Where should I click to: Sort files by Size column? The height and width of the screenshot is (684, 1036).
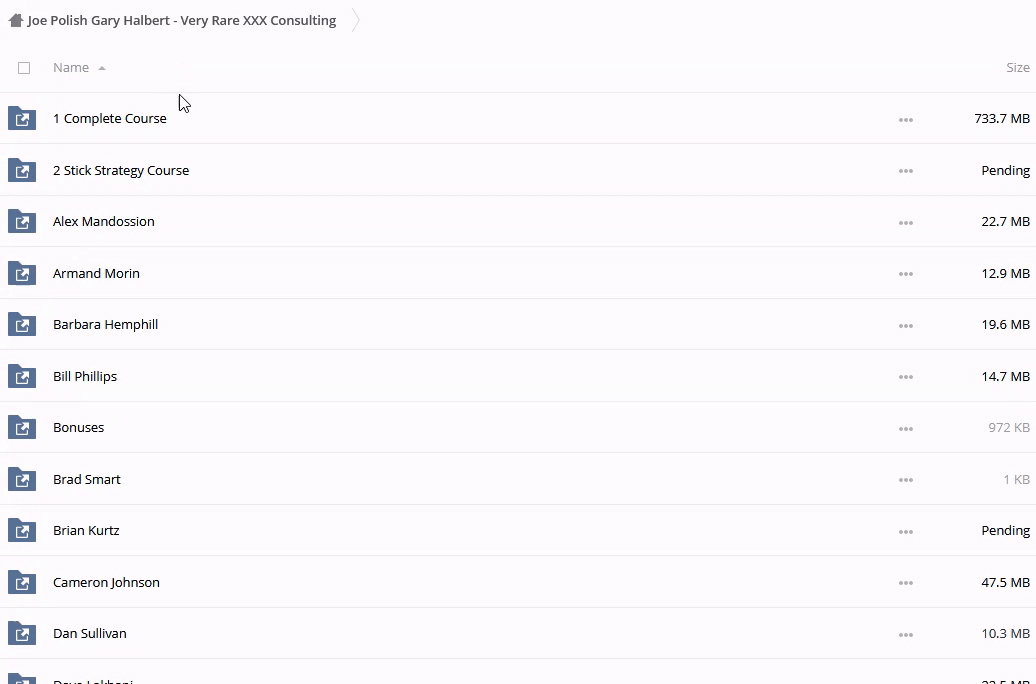pyautogui.click(x=1017, y=68)
